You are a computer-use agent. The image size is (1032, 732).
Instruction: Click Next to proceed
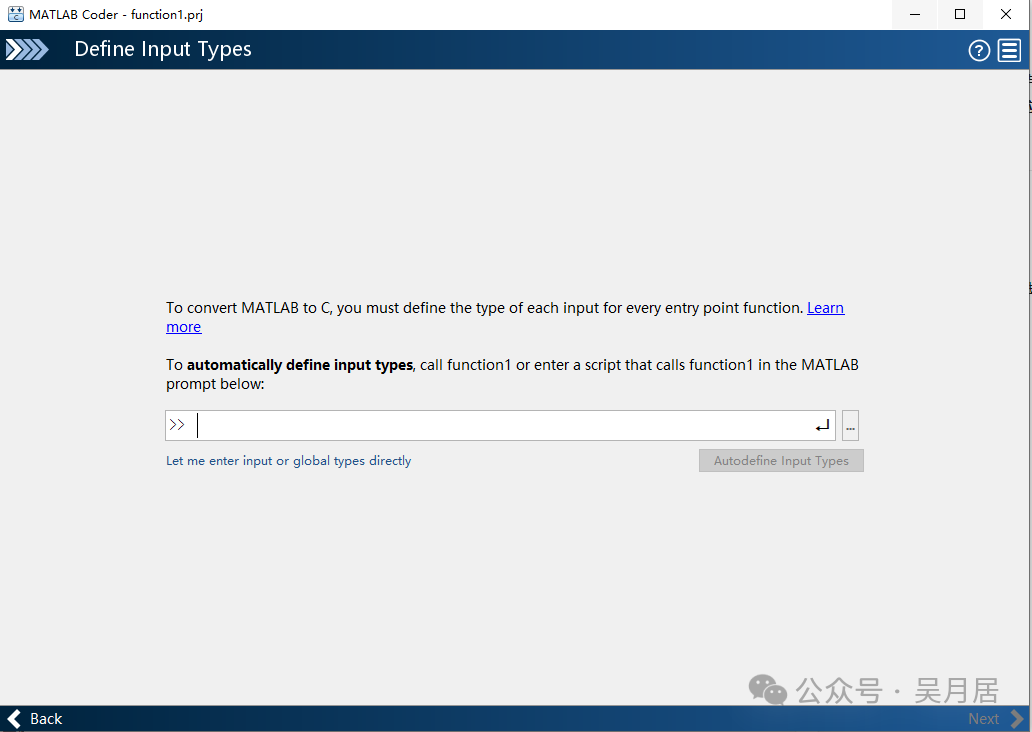point(996,719)
